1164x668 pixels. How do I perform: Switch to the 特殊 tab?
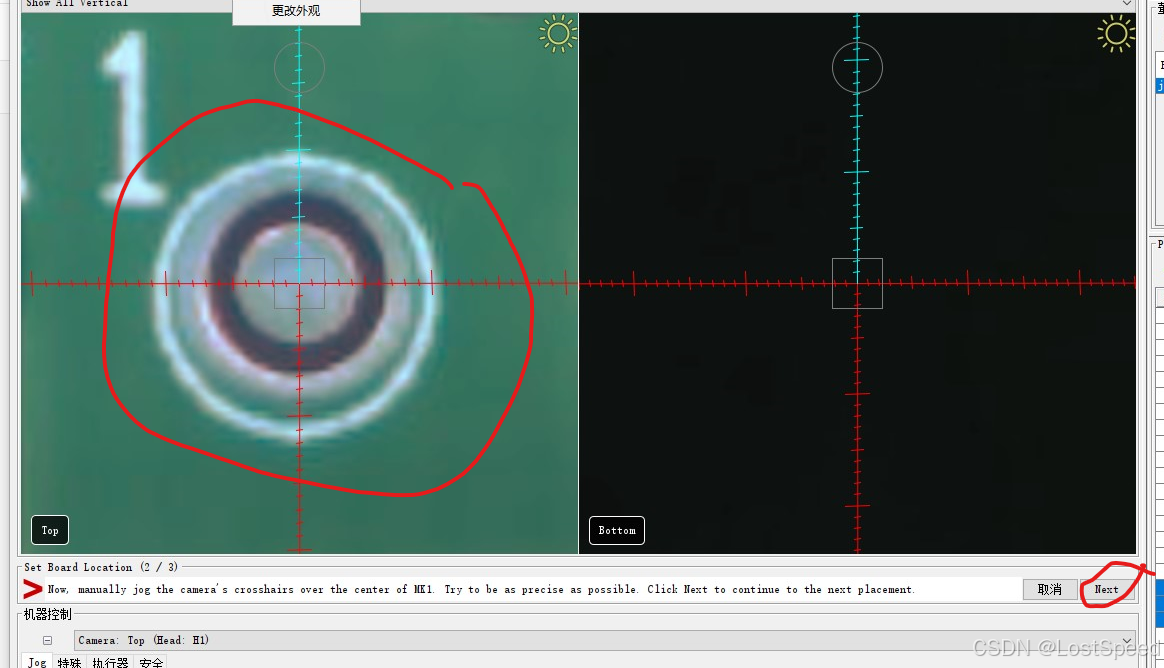[69, 662]
